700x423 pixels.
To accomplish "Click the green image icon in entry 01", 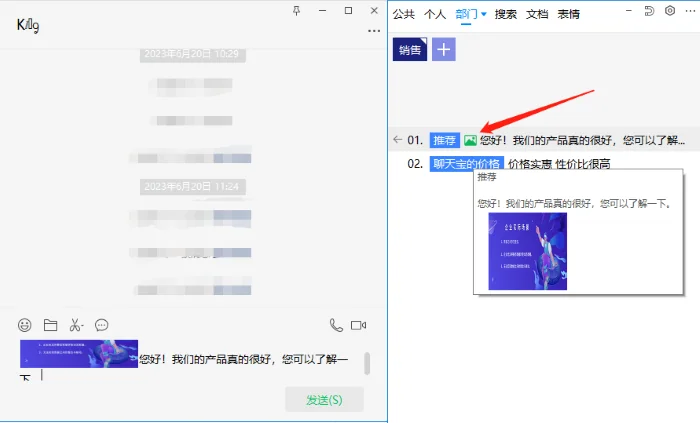I will pos(470,141).
